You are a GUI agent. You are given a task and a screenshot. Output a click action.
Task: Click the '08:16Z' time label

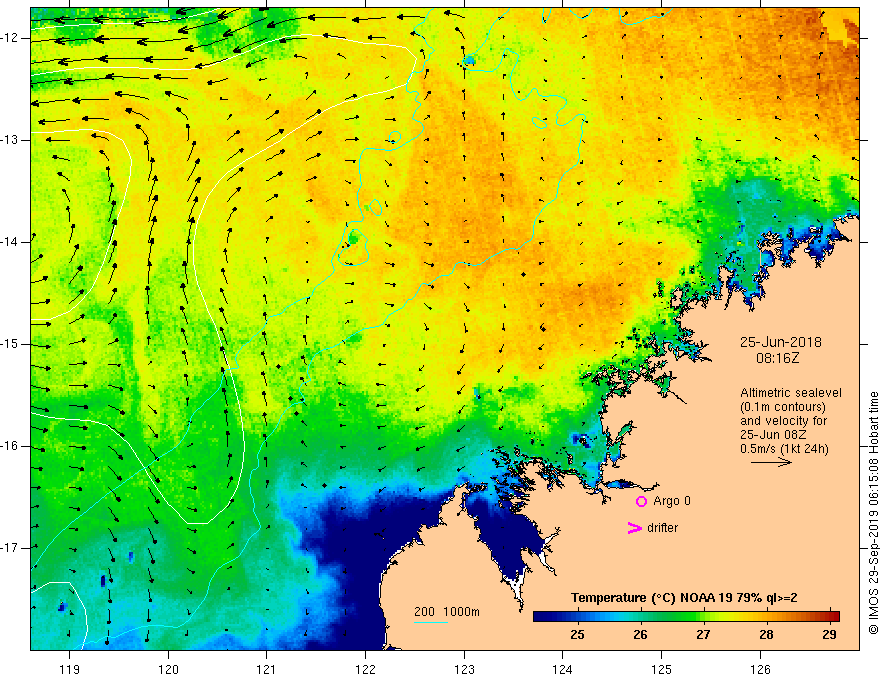[777, 358]
